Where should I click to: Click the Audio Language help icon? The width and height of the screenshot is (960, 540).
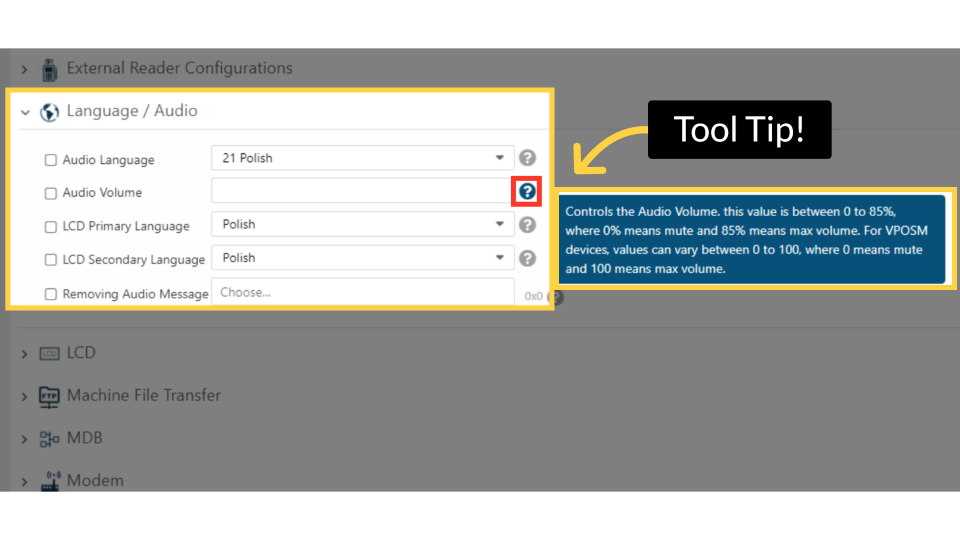(x=527, y=158)
